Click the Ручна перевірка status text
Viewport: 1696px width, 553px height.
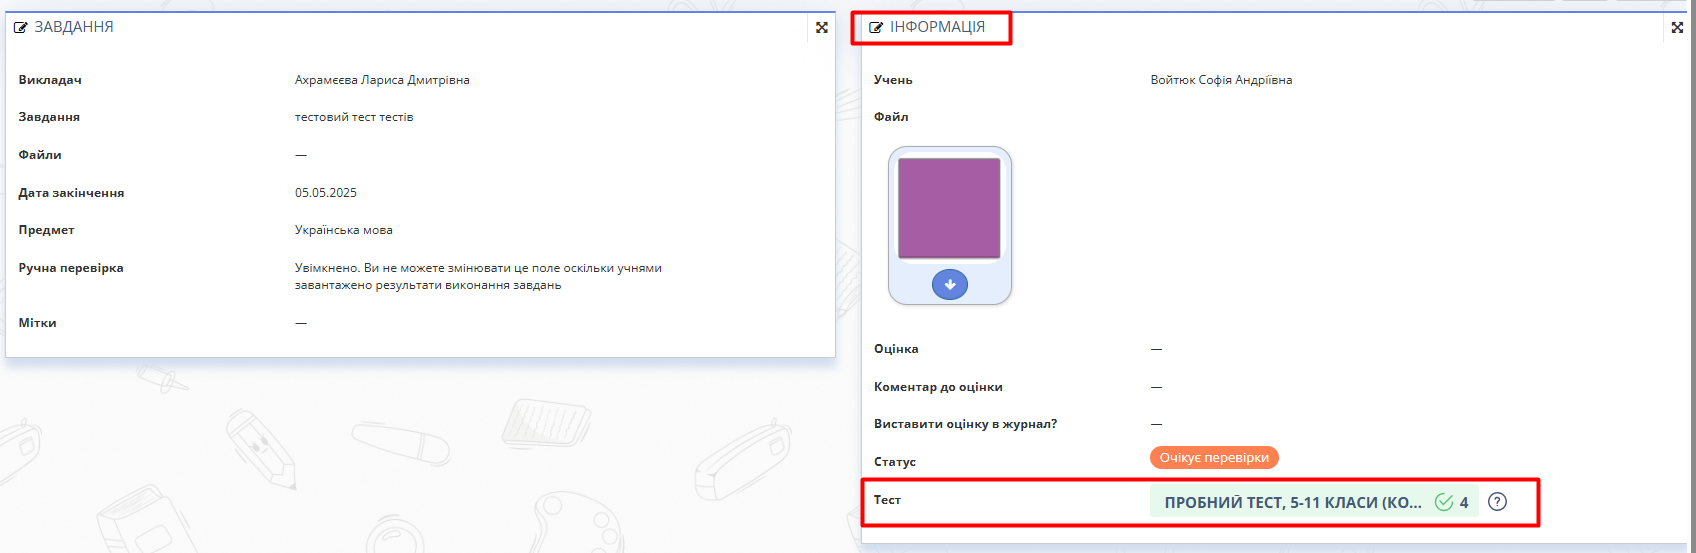478,276
